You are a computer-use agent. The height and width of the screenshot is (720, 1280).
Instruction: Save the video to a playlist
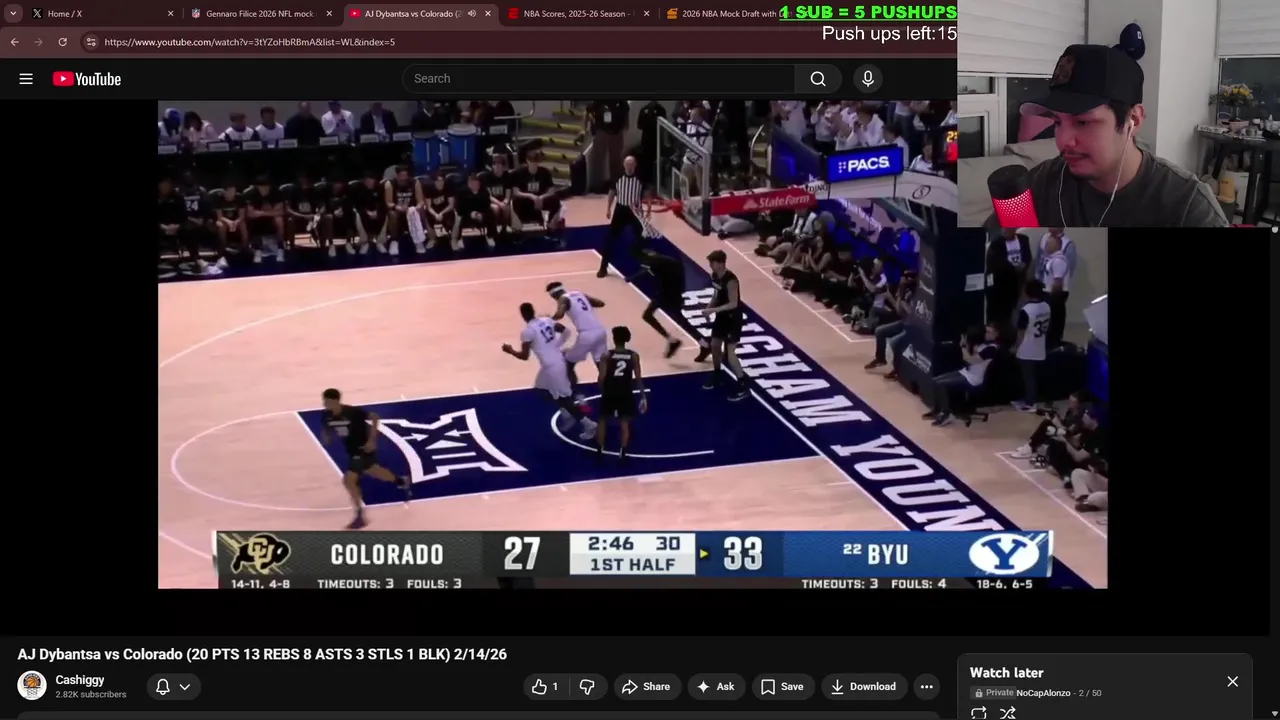(x=781, y=686)
